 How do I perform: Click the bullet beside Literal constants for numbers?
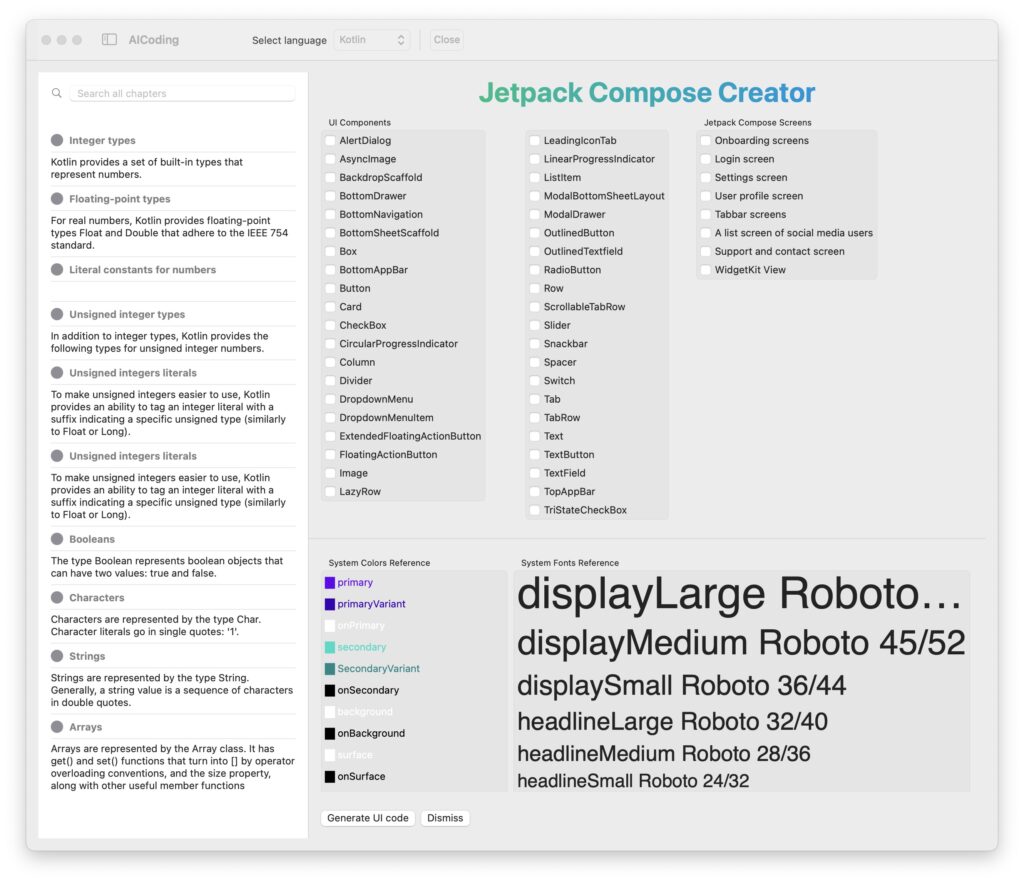click(57, 269)
